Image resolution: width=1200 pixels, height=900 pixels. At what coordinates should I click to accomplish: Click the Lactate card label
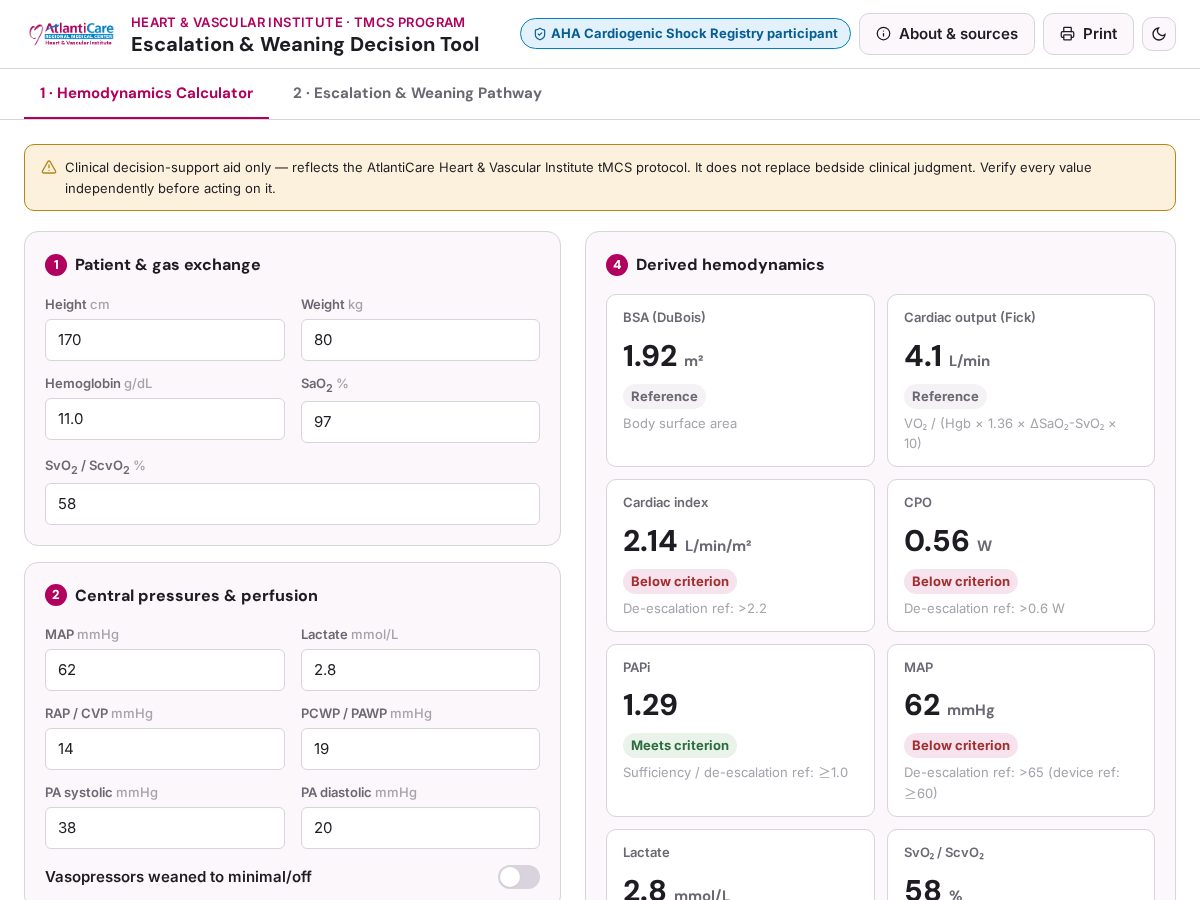pyautogui.click(x=646, y=852)
